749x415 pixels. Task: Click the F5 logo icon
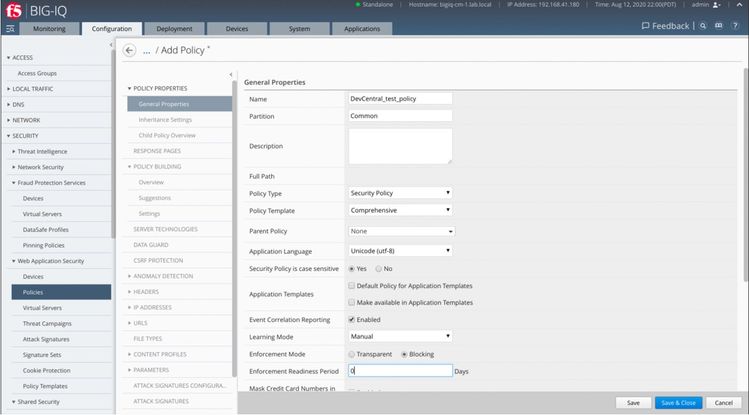(x=14, y=9)
